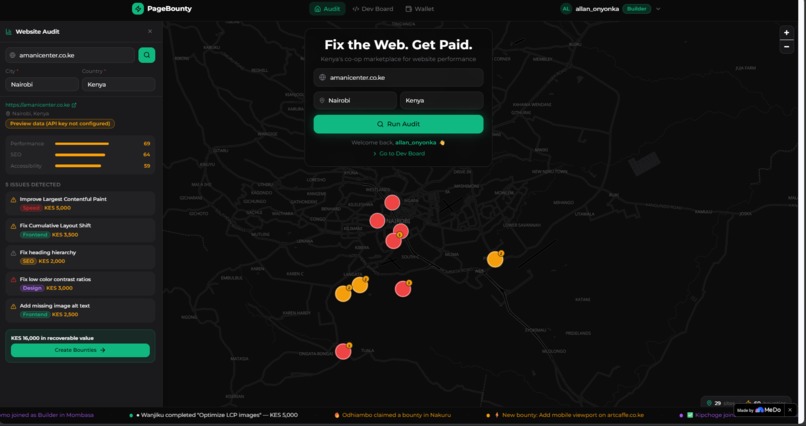Open the Dev Board tab

point(373,9)
